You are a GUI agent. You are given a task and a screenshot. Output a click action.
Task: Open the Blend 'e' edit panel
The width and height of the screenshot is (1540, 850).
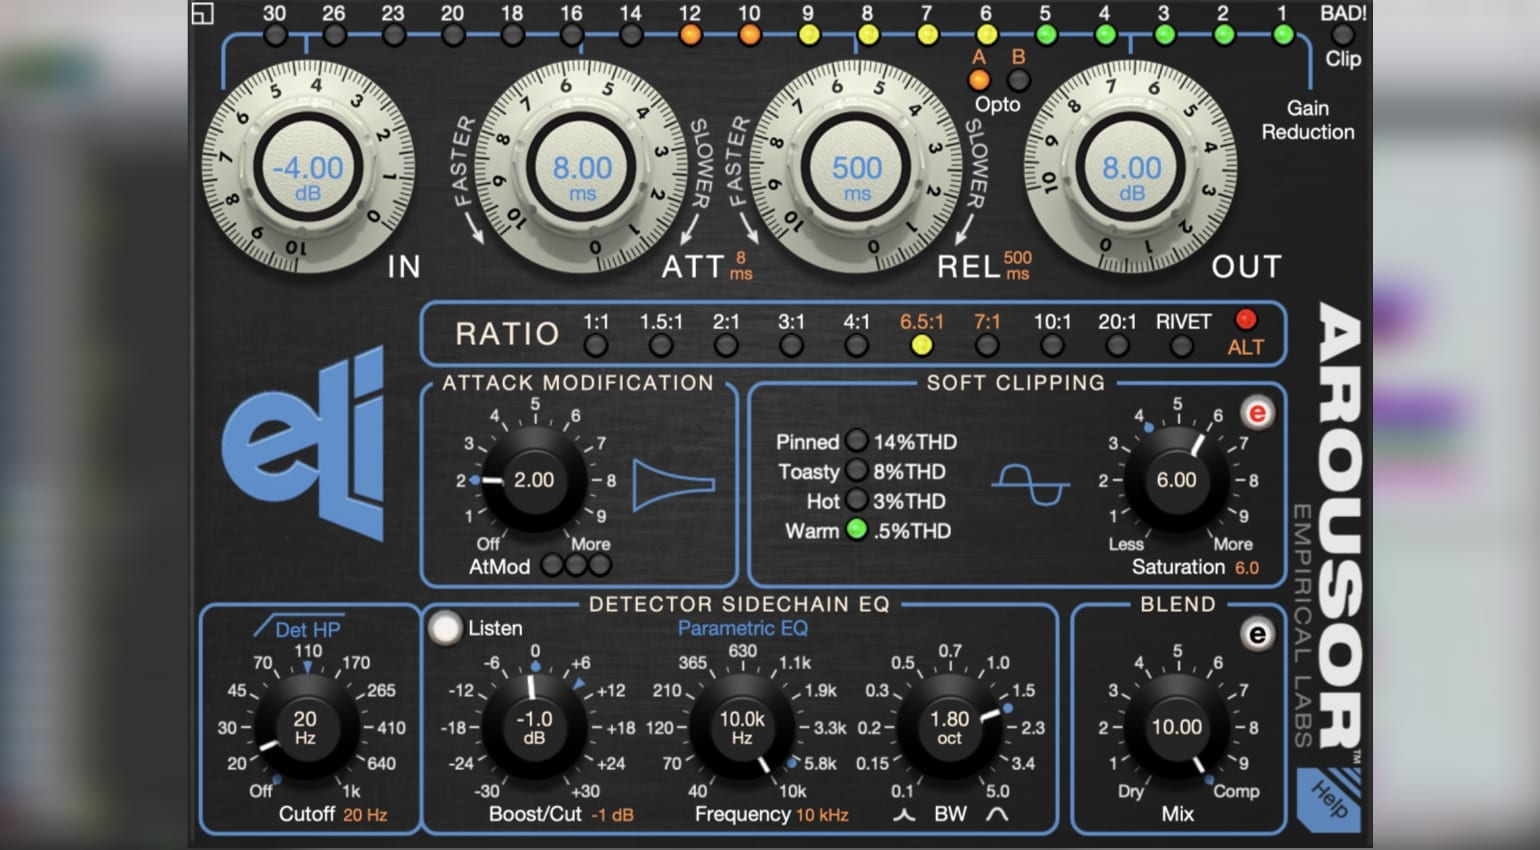1257,634
